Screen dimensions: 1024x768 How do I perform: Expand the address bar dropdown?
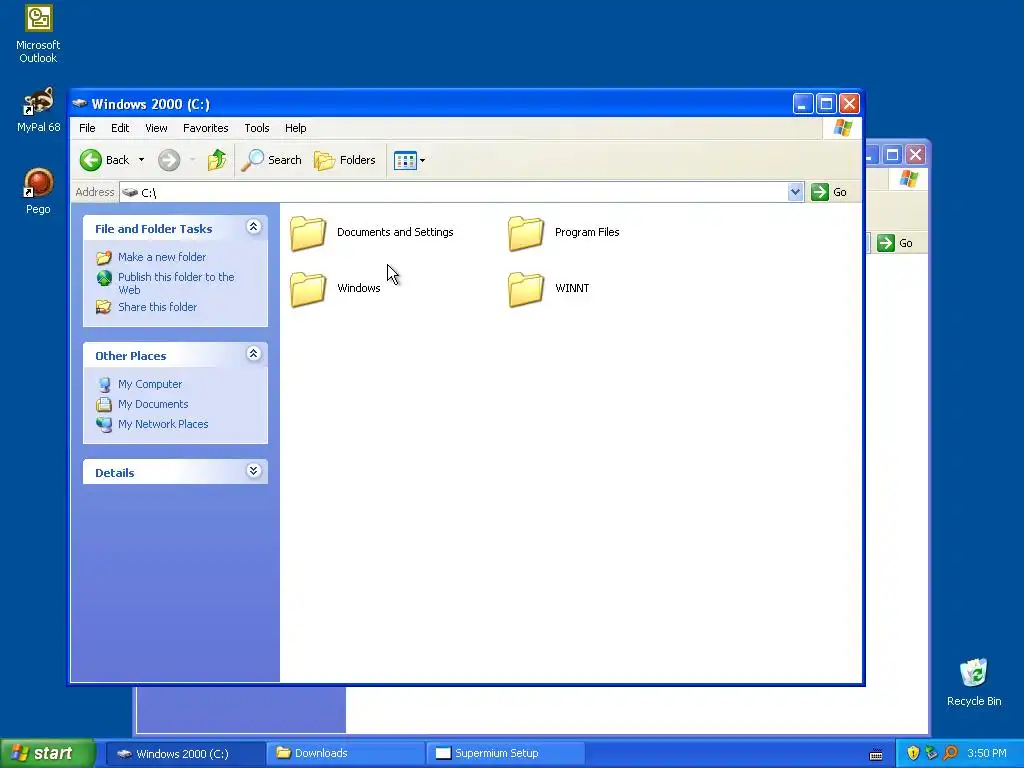(795, 192)
